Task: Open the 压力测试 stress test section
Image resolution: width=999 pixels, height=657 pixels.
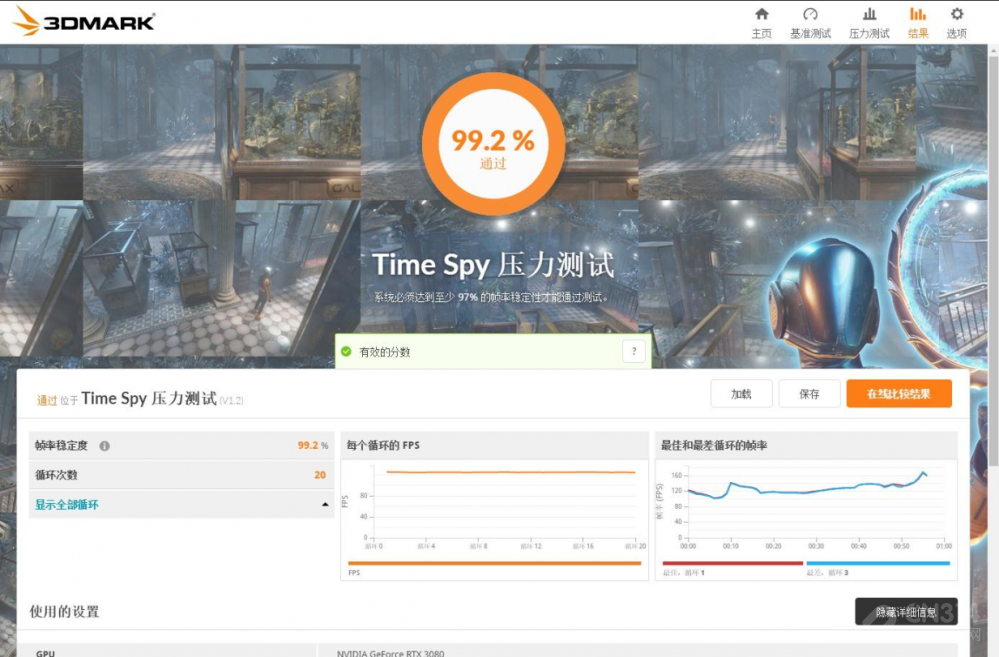Action: (869, 23)
